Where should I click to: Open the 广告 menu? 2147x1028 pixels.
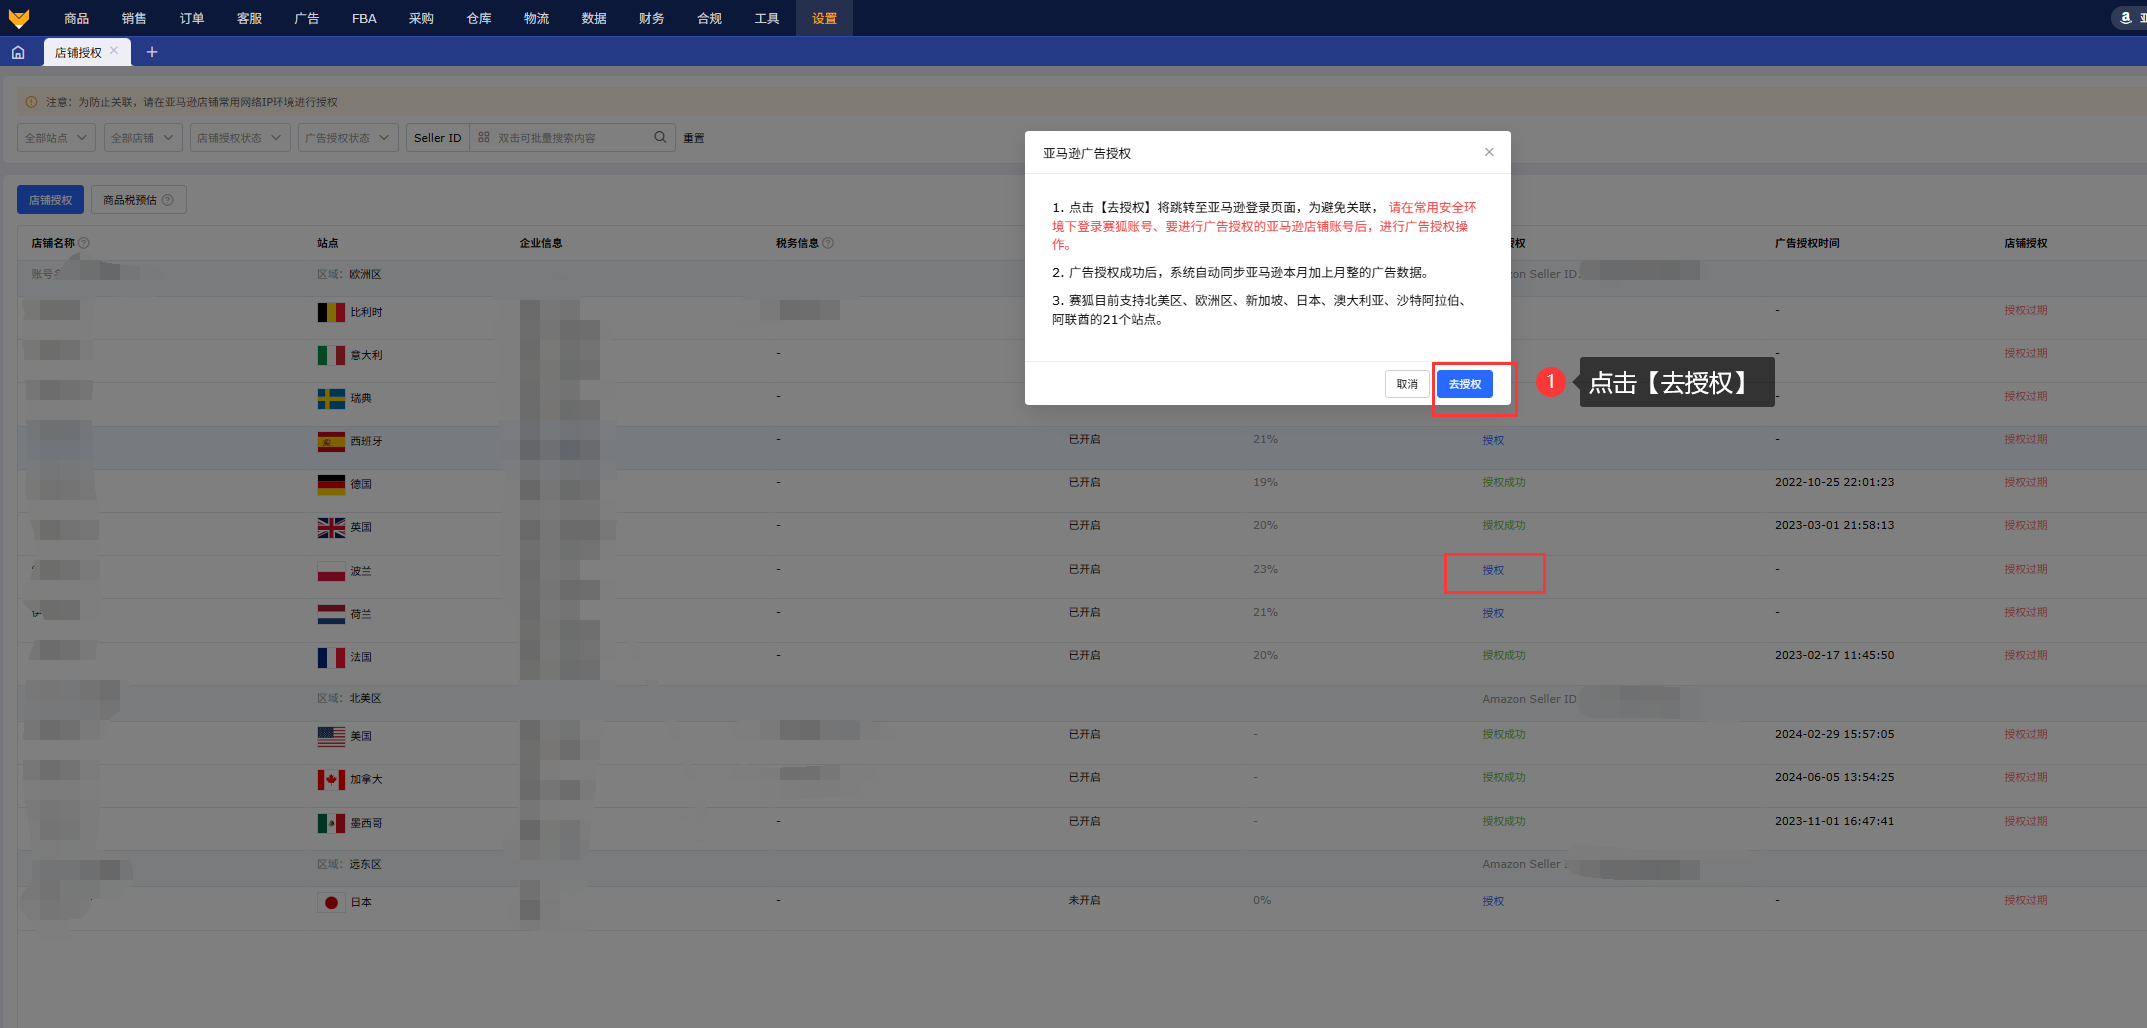point(307,18)
